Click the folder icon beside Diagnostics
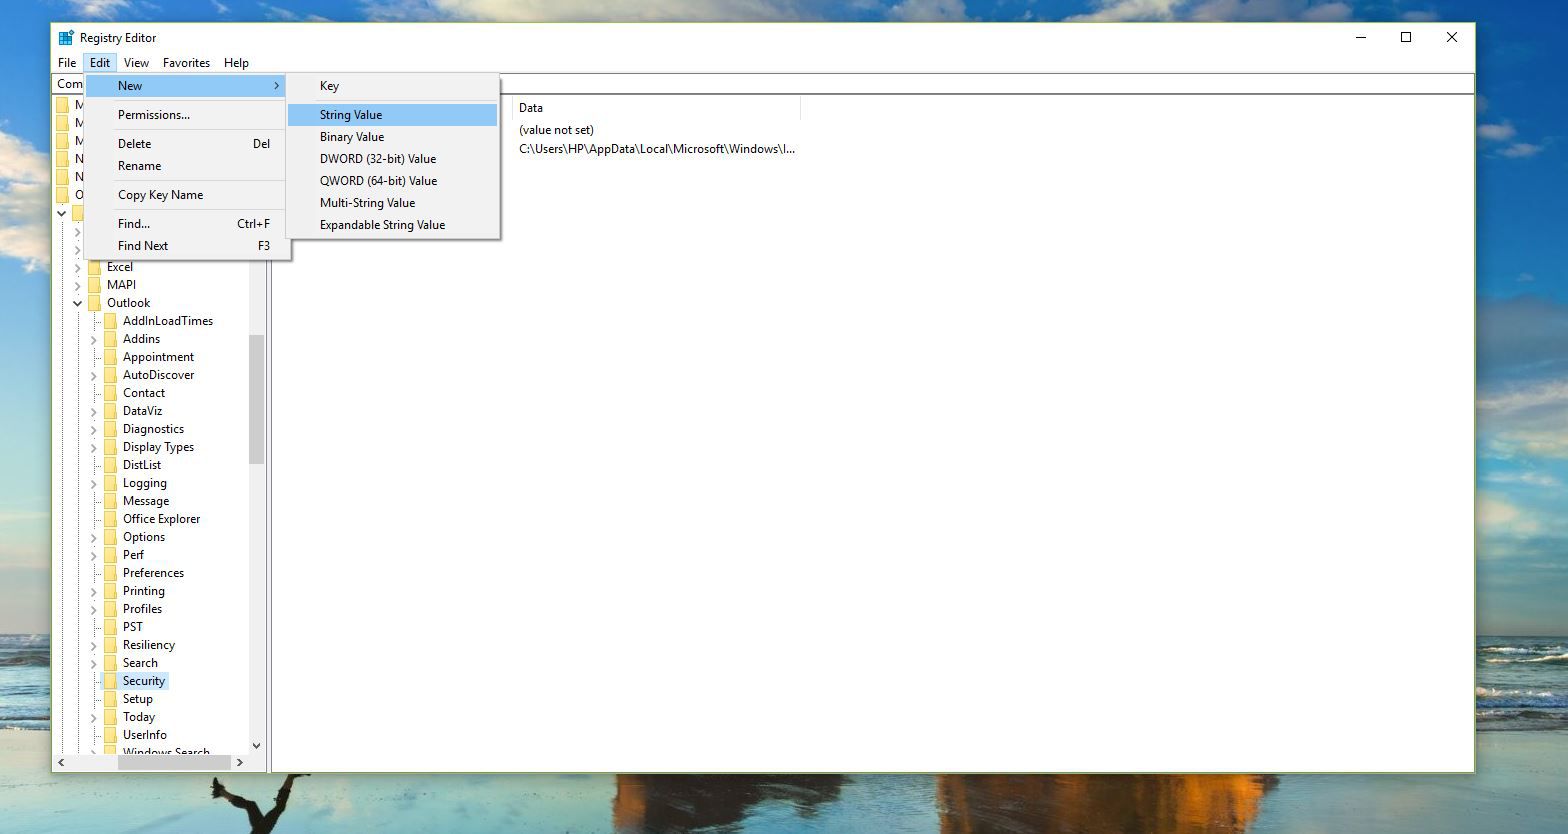1568x834 pixels. click(x=110, y=429)
